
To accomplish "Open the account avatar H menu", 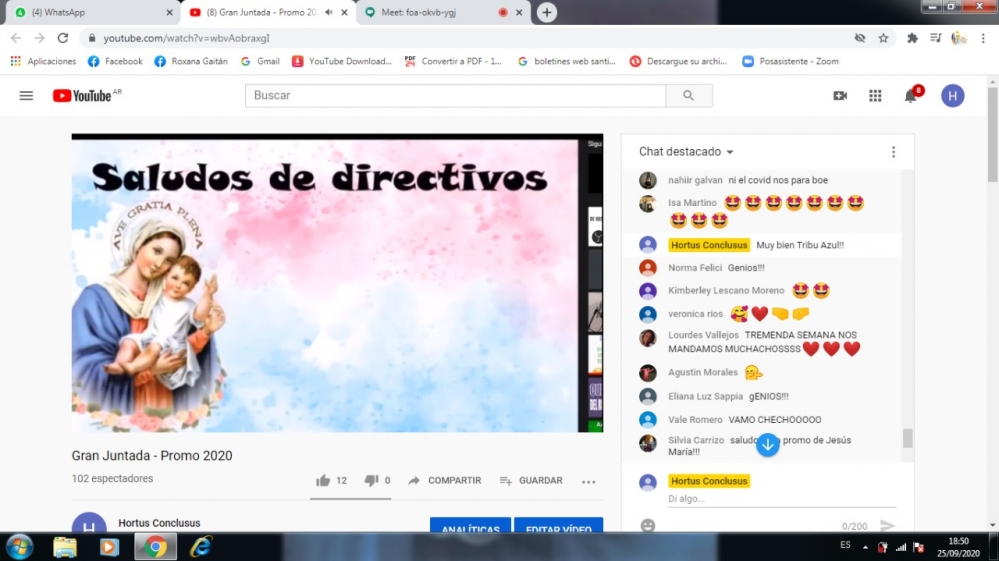I will tap(952, 96).
